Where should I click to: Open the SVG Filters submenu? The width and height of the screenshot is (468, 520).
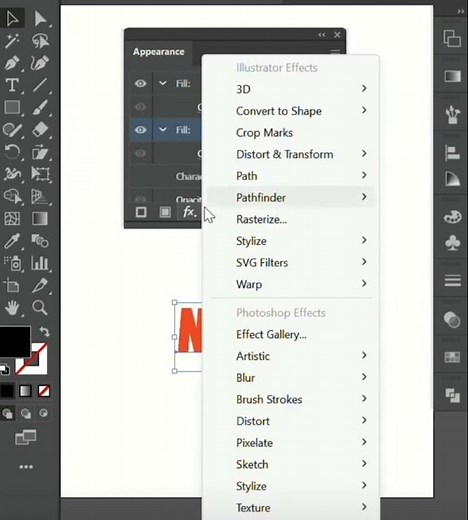tap(291, 262)
